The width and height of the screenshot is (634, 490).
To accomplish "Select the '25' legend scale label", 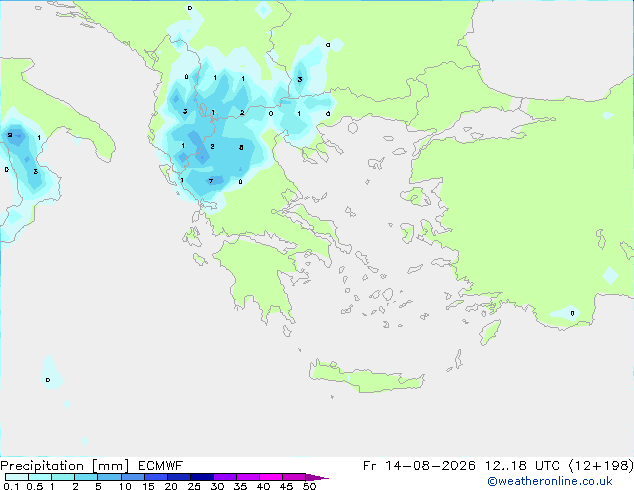I will coord(194,486).
